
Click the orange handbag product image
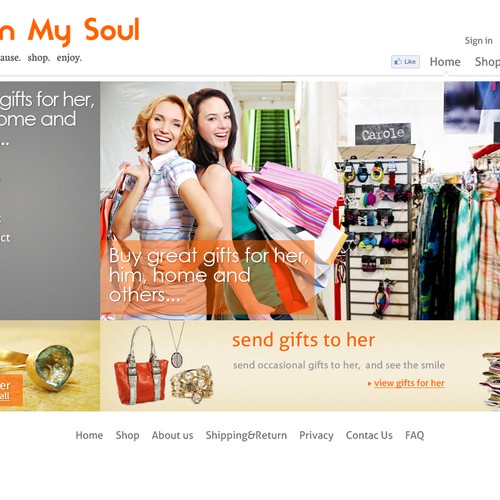point(141,365)
